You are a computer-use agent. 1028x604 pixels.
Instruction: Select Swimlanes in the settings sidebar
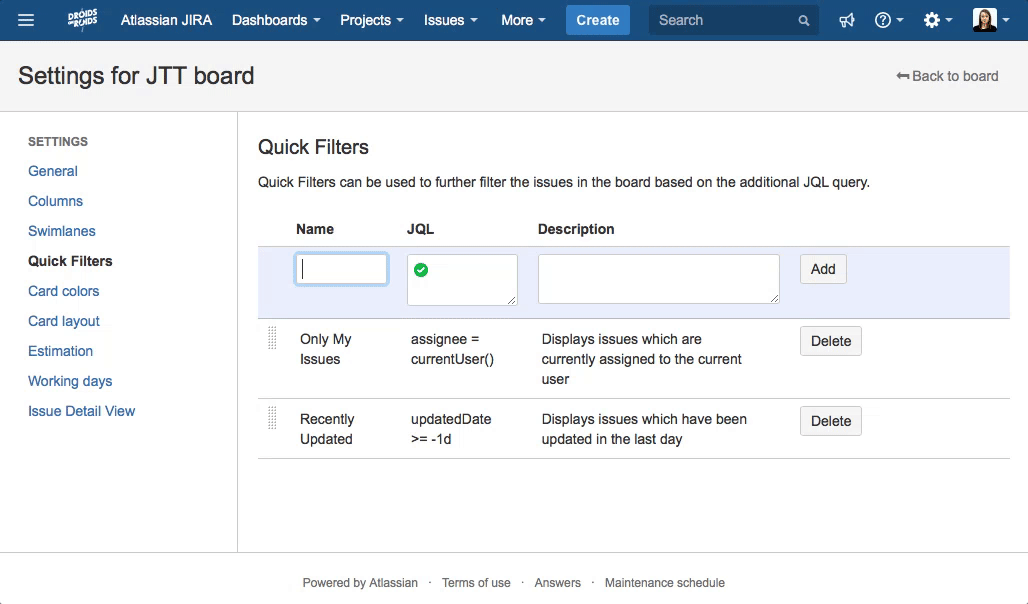pyautogui.click(x=61, y=231)
